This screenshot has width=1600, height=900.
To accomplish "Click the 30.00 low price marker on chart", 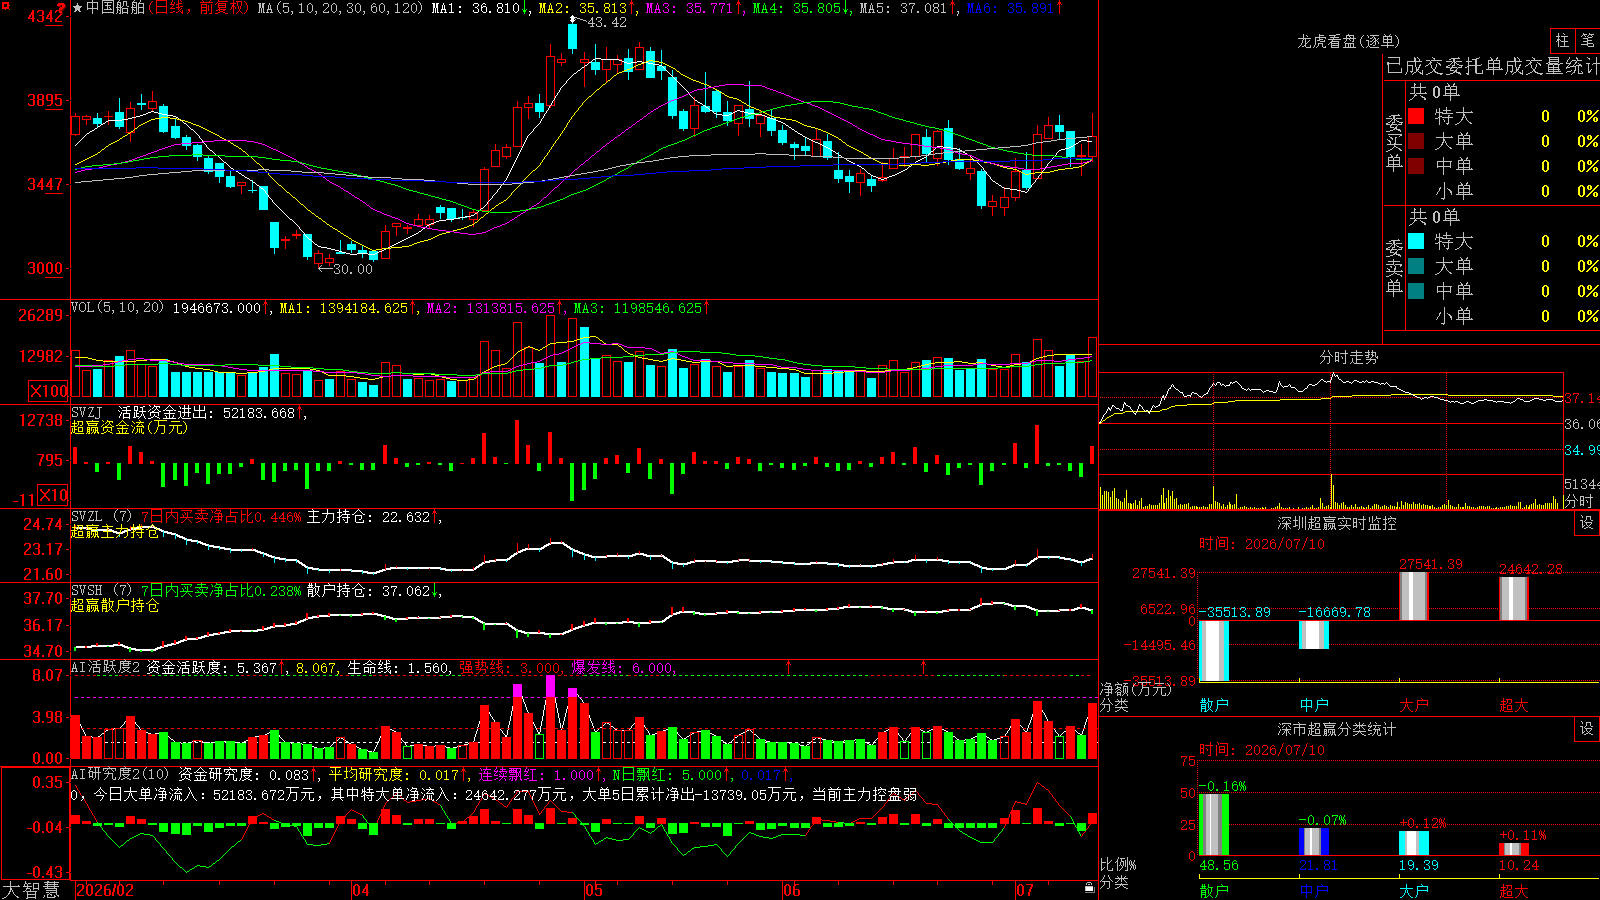I will (x=352, y=269).
